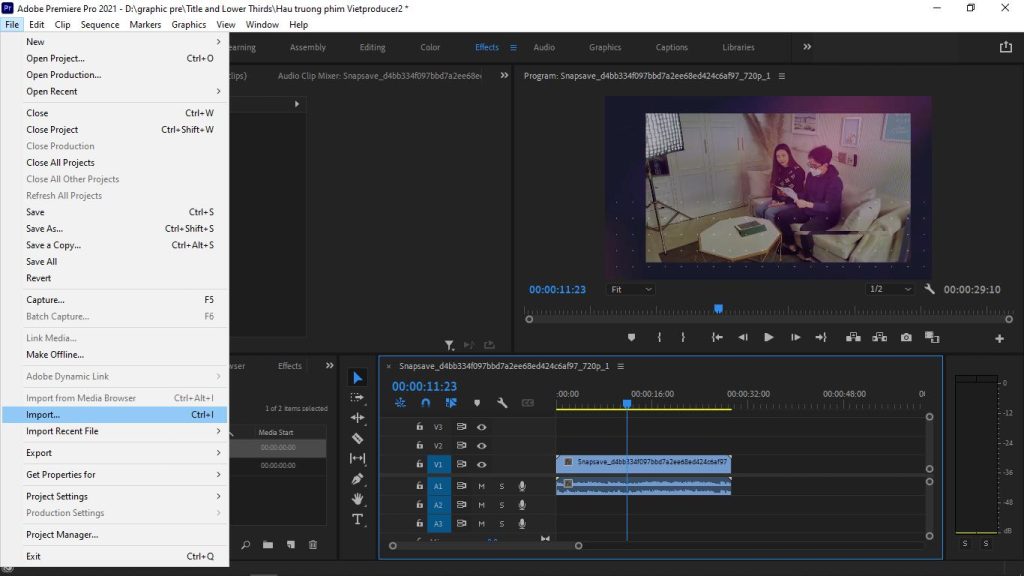Switch to the Audio workspace tab
This screenshot has width=1024, height=576.
click(x=544, y=47)
